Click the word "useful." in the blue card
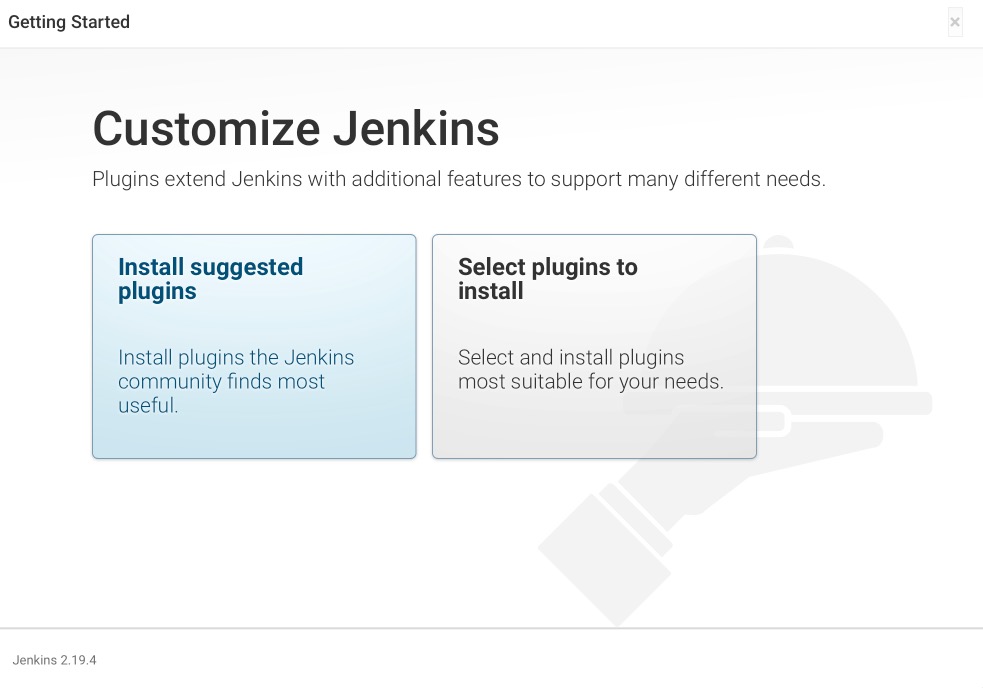Viewport: 983px width, 688px height. point(148,406)
